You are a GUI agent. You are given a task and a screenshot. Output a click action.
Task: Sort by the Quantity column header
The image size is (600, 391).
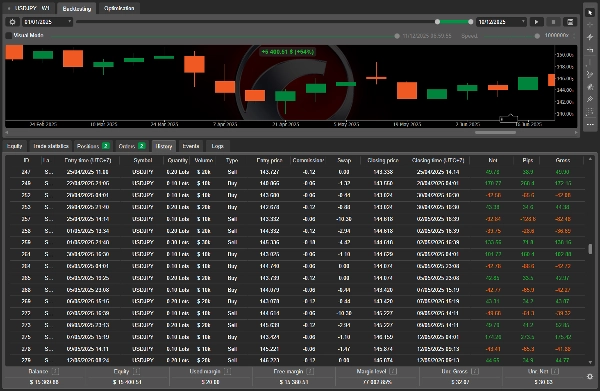click(x=178, y=160)
